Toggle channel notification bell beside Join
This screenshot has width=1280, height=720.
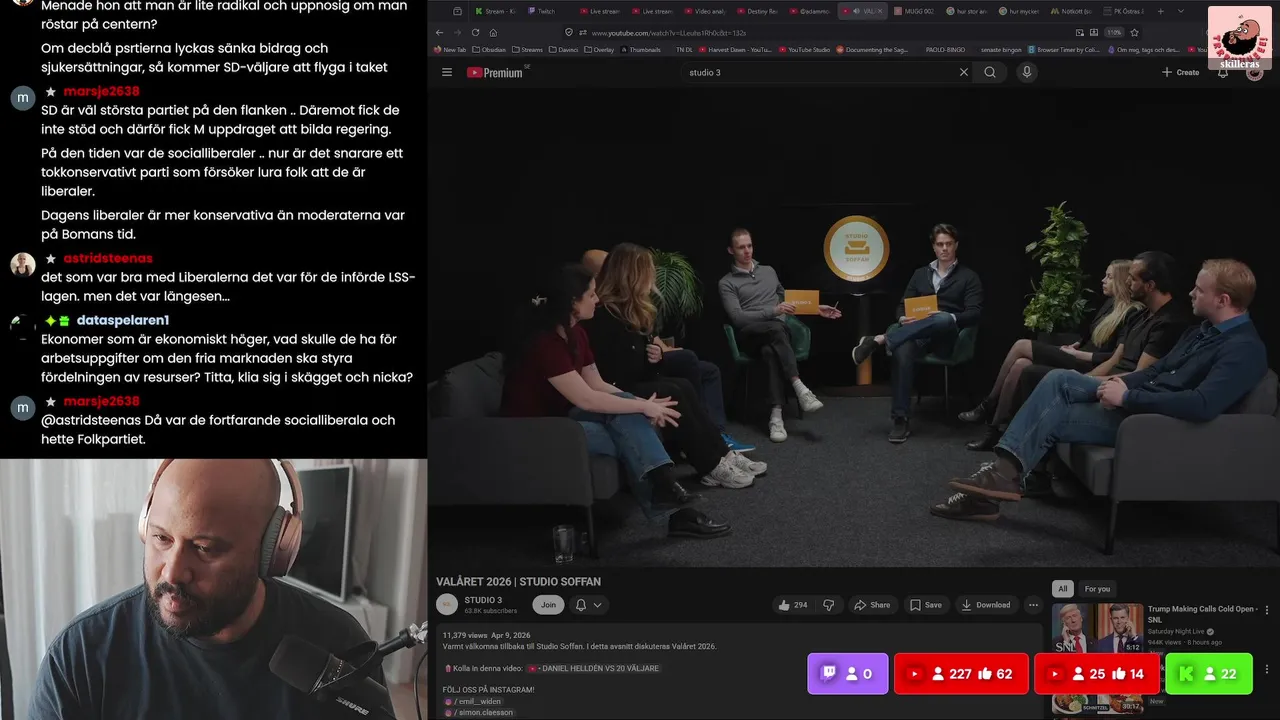(581, 605)
